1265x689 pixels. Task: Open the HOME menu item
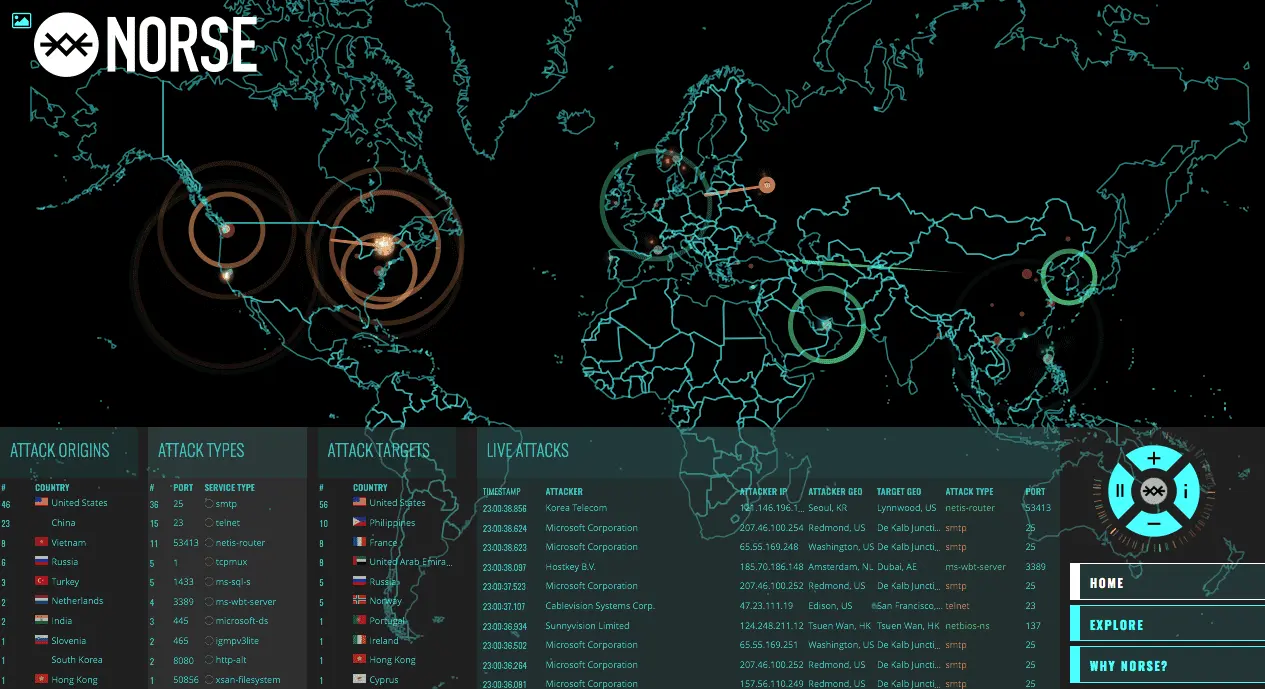(1167, 583)
